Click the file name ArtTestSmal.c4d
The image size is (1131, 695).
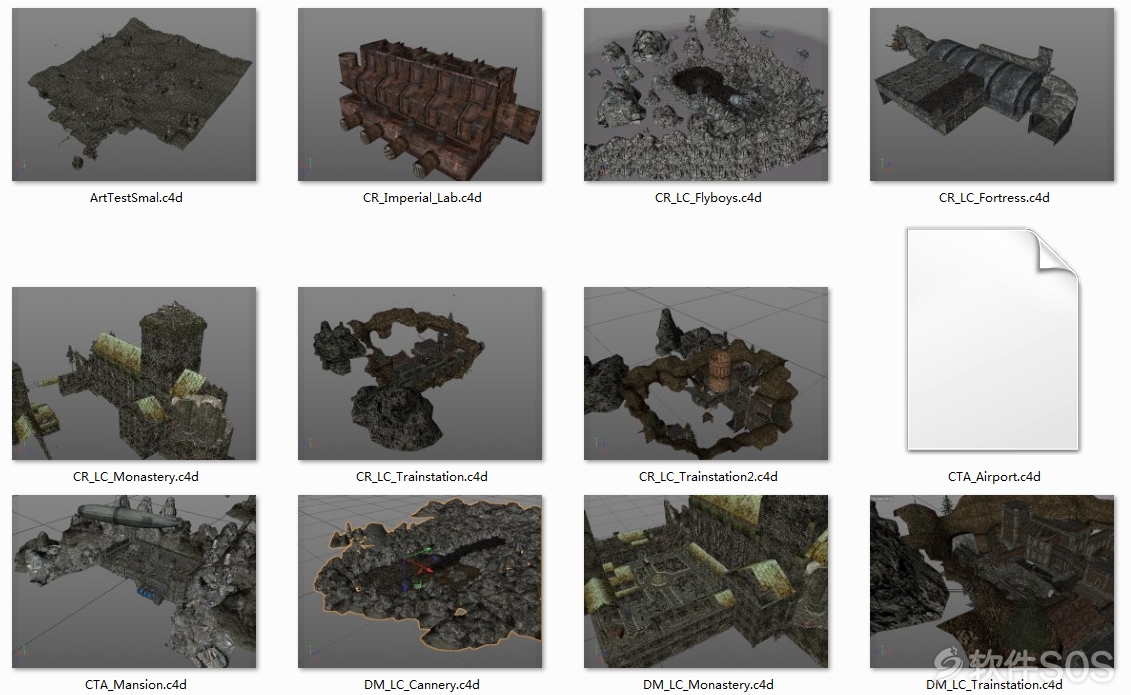(136, 198)
